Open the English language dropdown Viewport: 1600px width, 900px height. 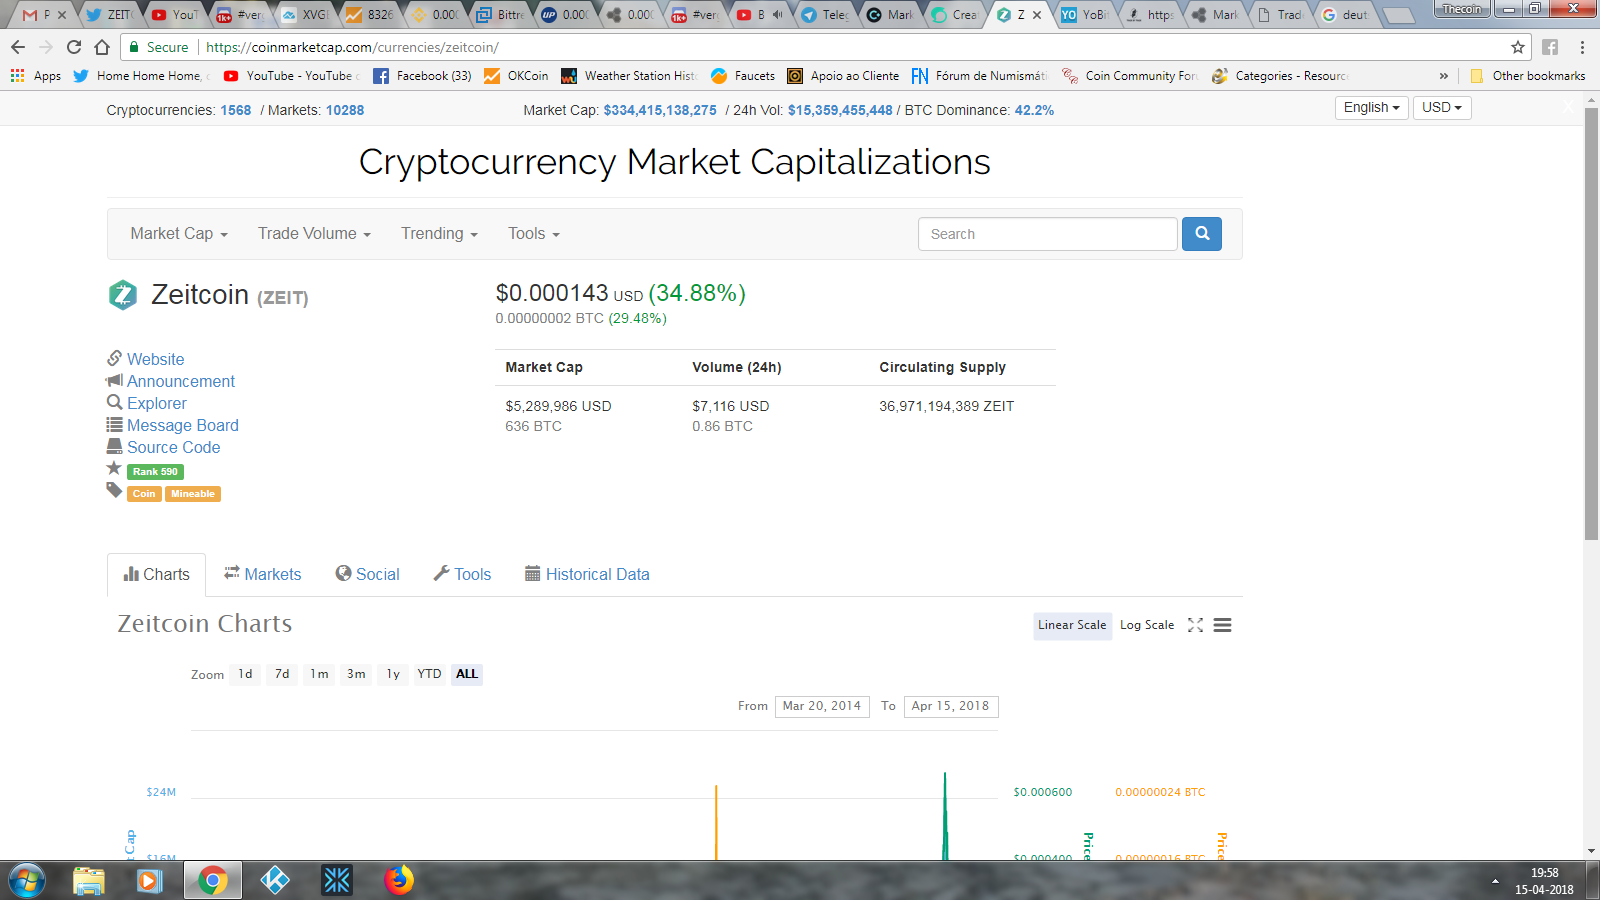click(x=1371, y=108)
